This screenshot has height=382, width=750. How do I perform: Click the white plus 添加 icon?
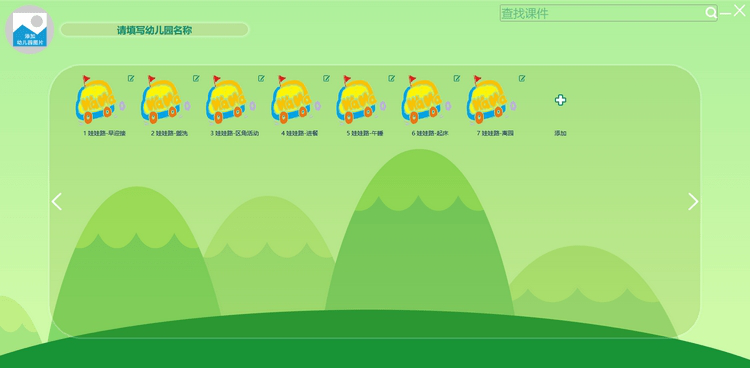tap(561, 100)
